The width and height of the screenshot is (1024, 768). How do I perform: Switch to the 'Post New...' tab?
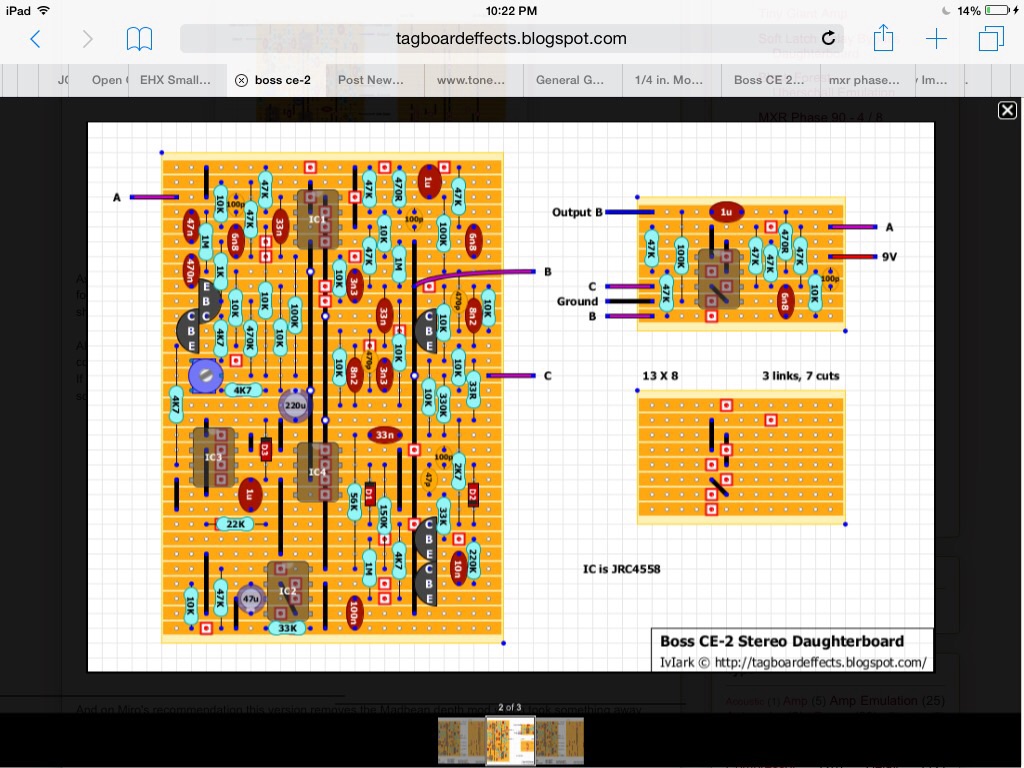coord(371,80)
